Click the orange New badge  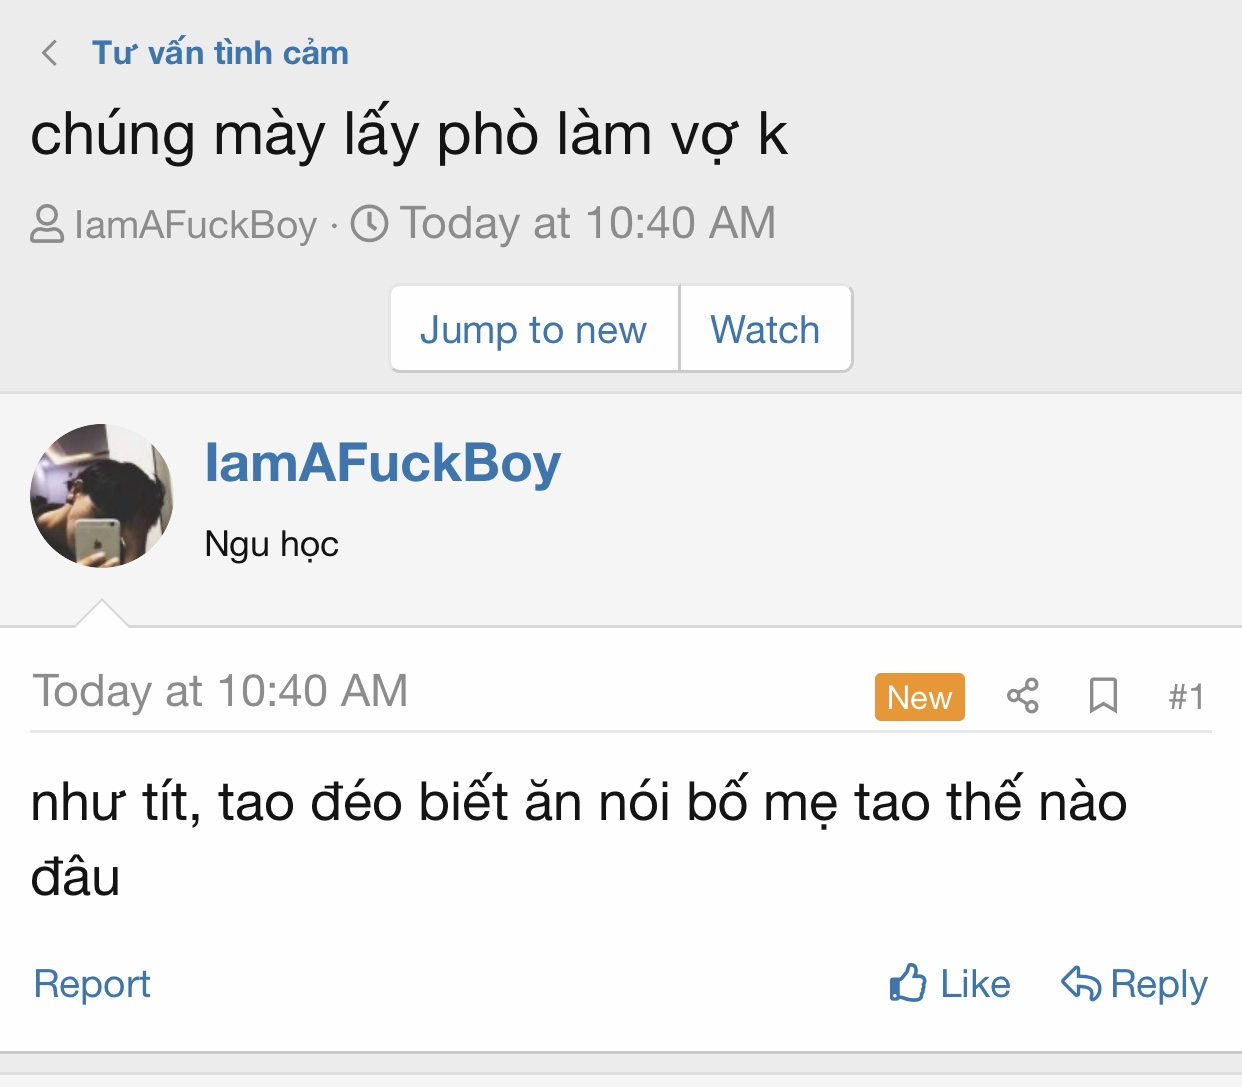tap(919, 697)
